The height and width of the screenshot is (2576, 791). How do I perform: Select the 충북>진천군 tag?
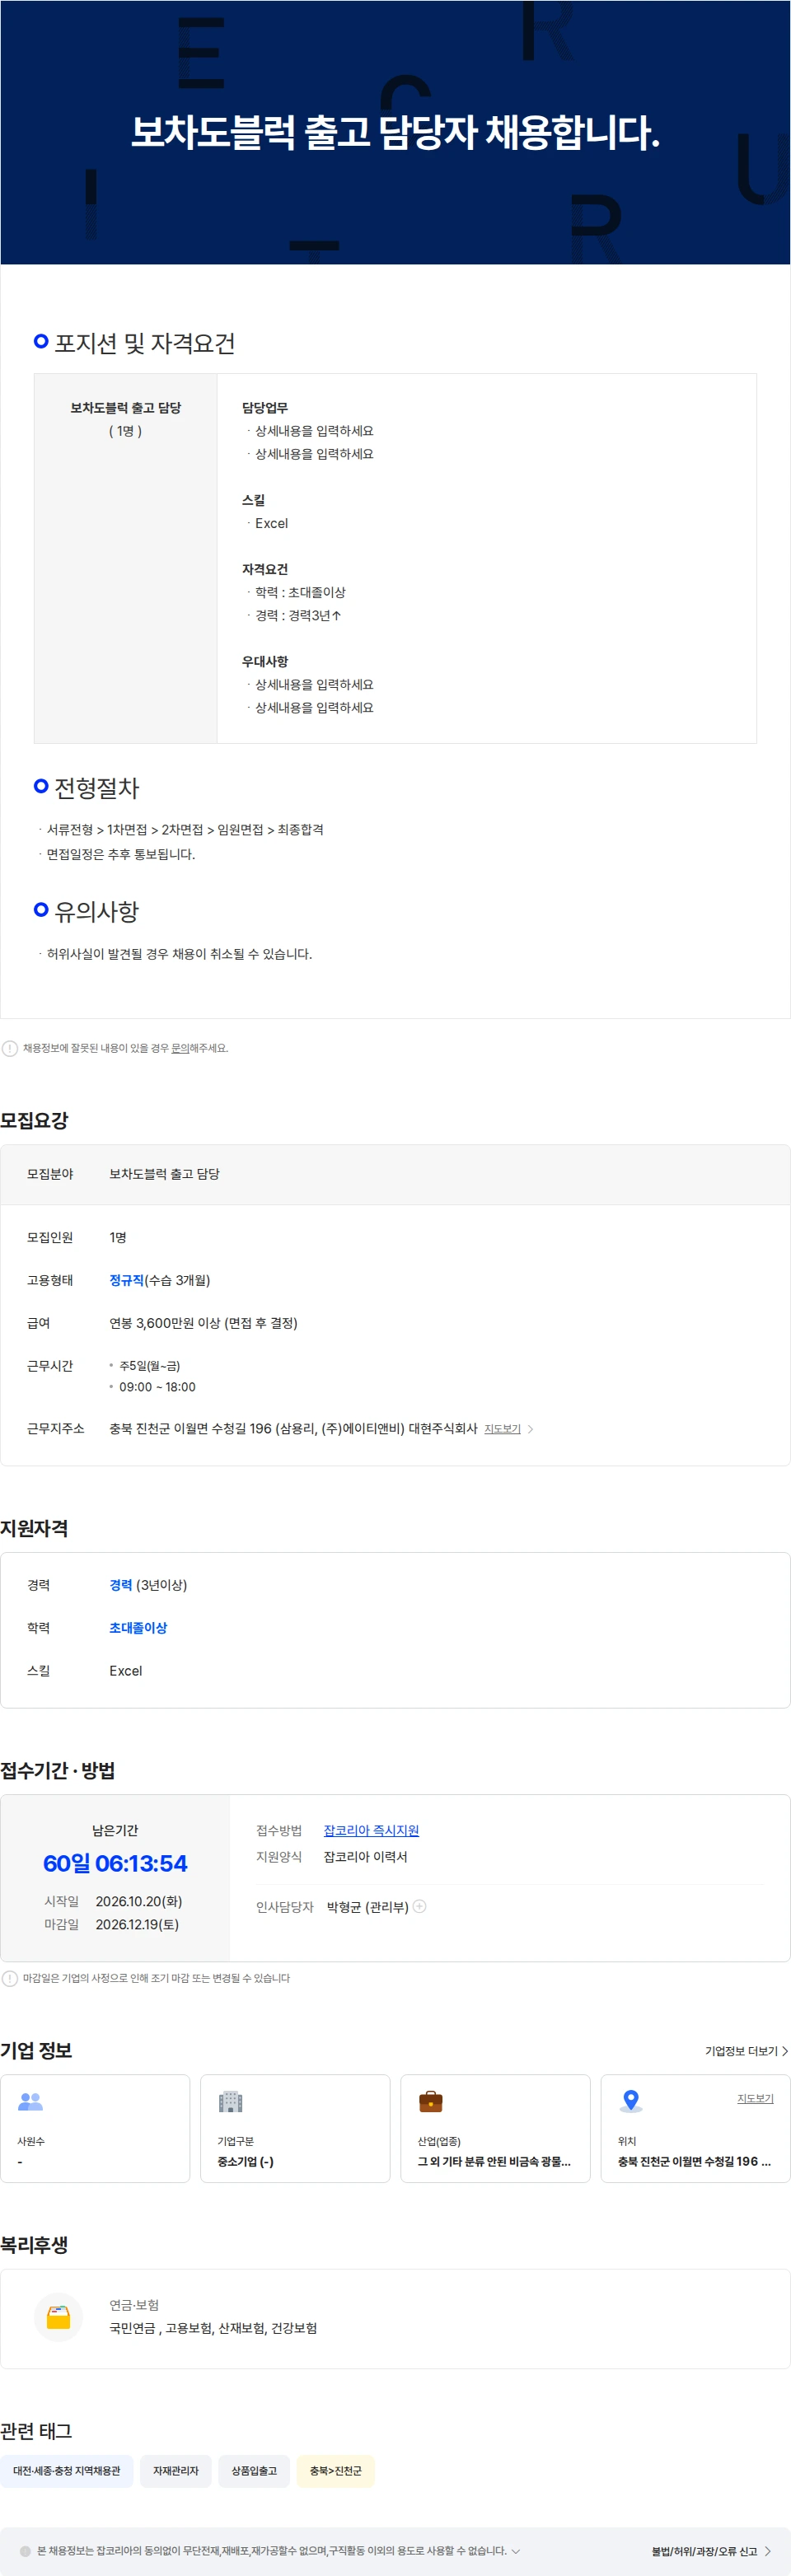[336, 2470]
